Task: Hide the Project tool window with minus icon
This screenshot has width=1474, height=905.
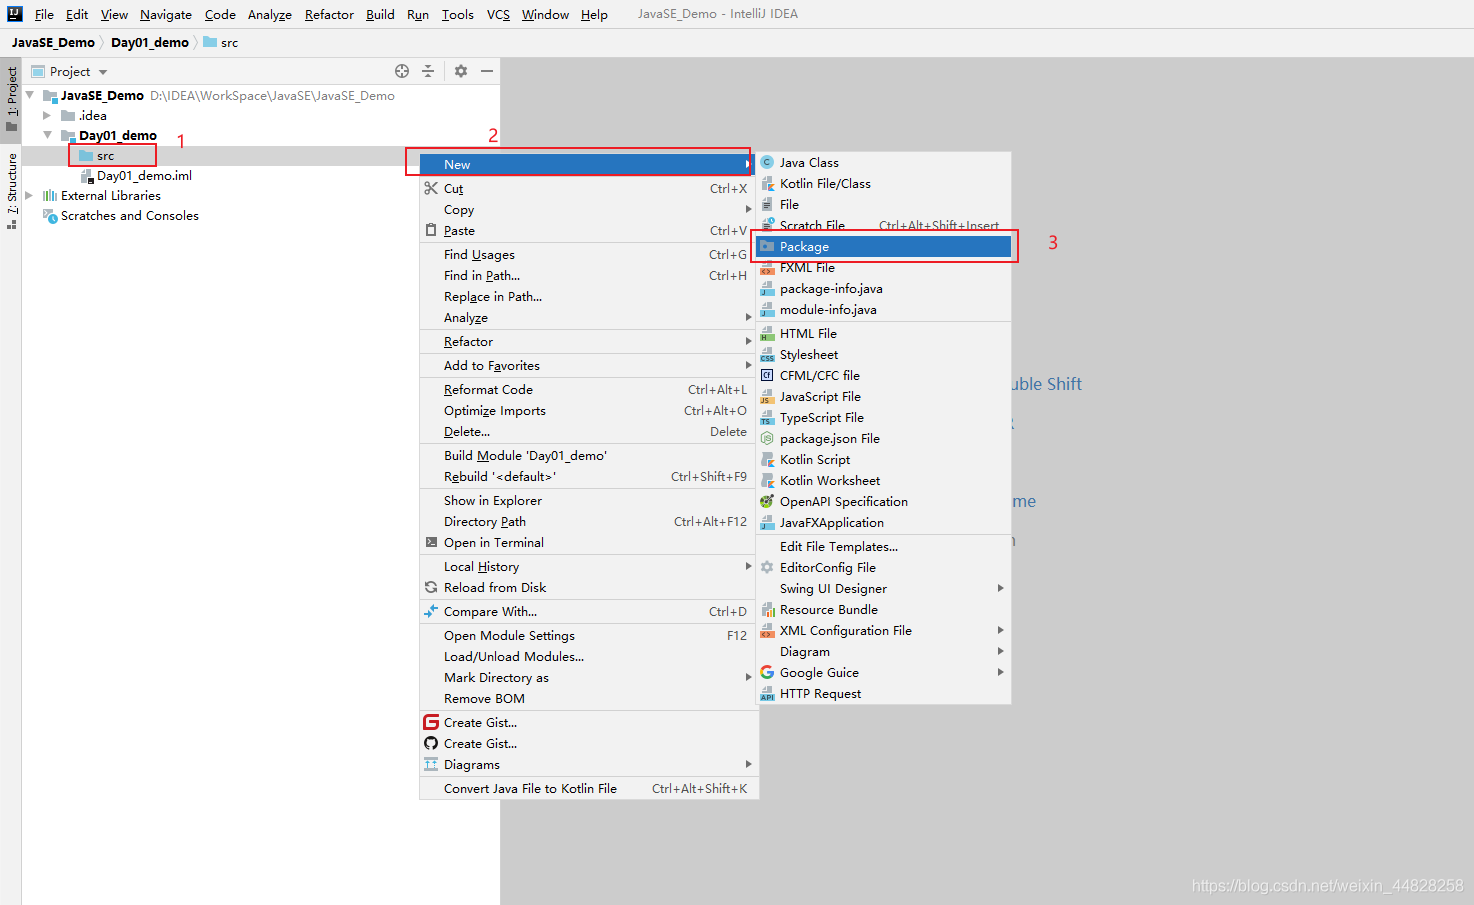Action: click(x=487, y=71)
